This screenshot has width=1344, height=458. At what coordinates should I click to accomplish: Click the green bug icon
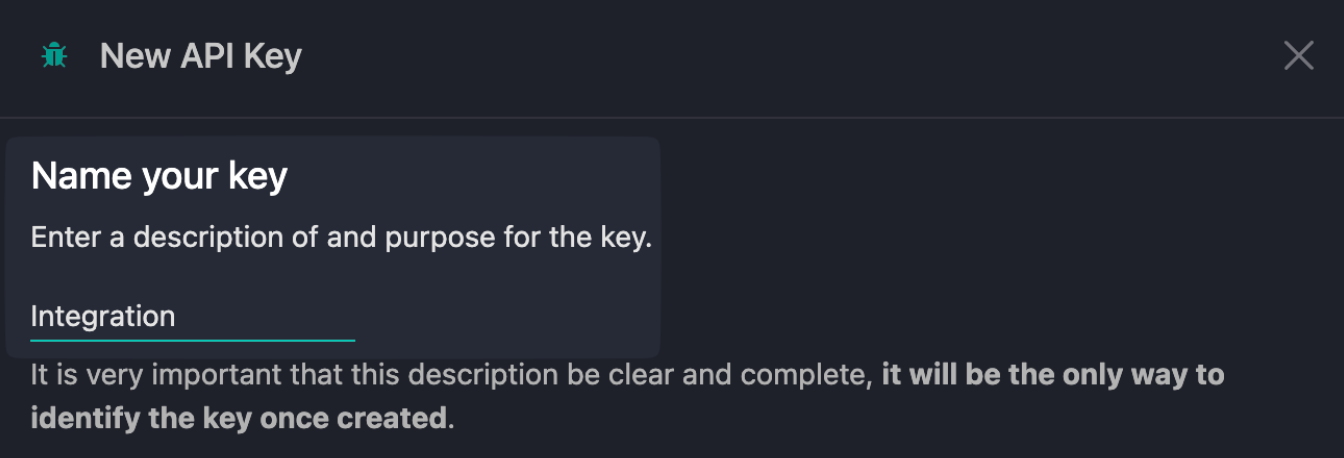[x=54, y=56]
